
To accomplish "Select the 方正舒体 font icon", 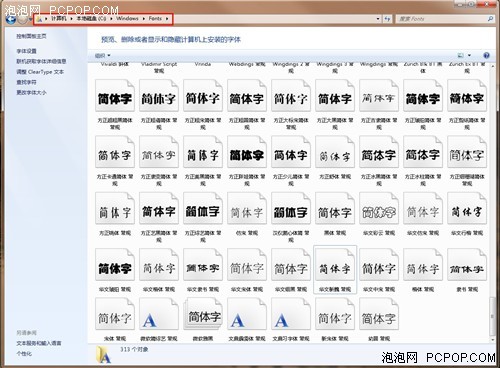I will click(x=335, y=152).
